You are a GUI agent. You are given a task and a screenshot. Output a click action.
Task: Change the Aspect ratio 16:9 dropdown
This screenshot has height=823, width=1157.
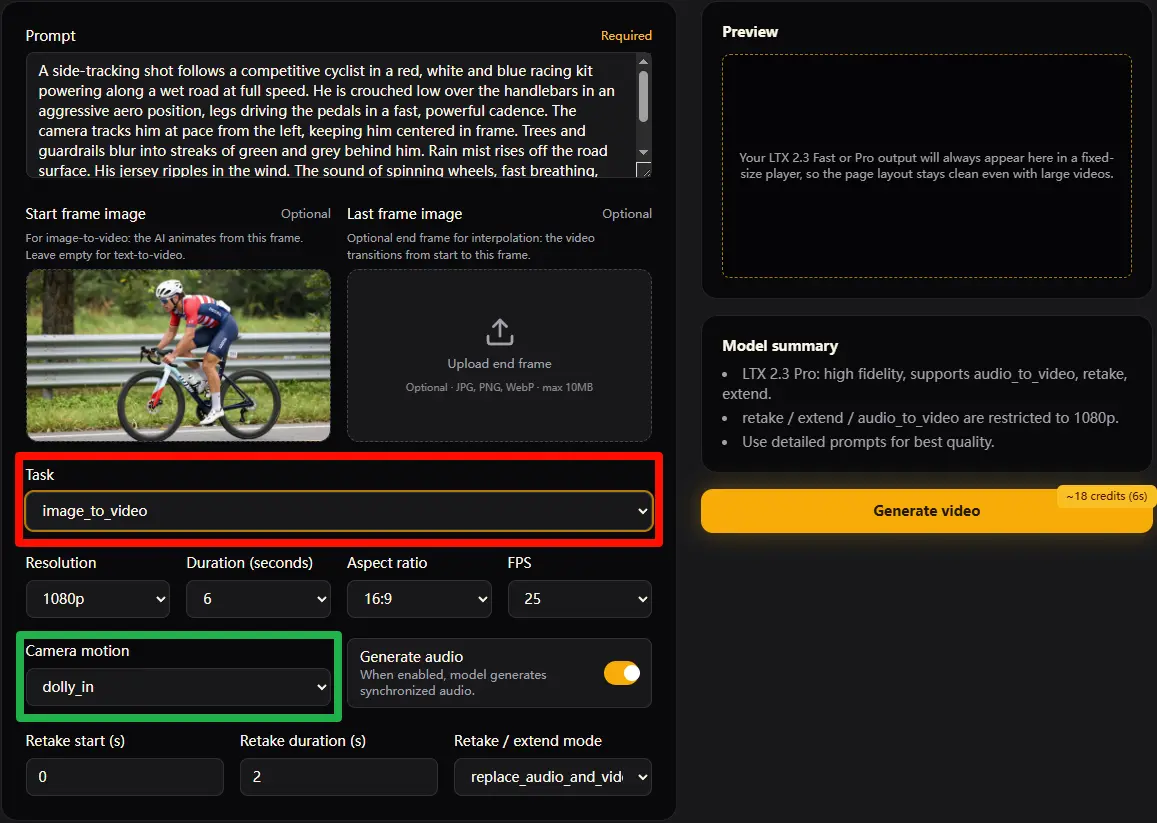(x=419, y=599)
